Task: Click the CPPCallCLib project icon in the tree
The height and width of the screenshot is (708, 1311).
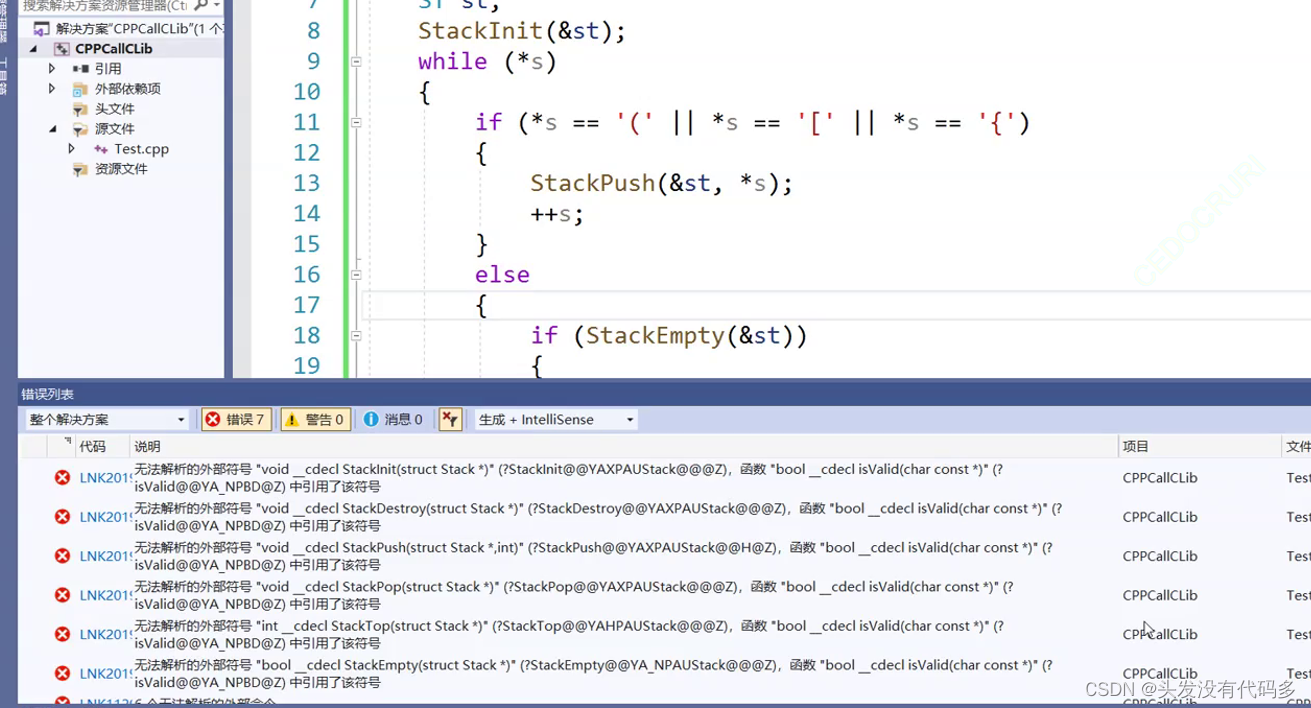Action: [x=61, y=49]
